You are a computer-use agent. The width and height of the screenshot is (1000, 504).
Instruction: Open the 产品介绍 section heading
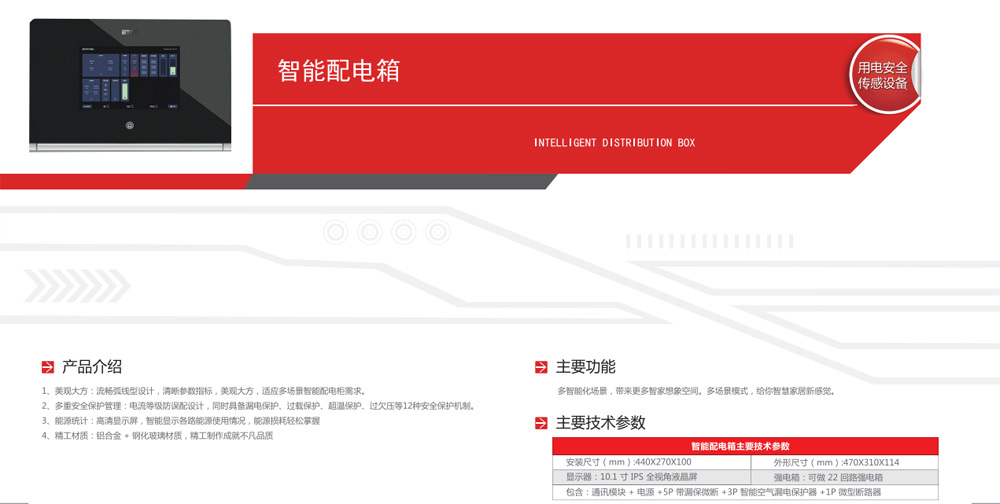(x=92, y=367)
